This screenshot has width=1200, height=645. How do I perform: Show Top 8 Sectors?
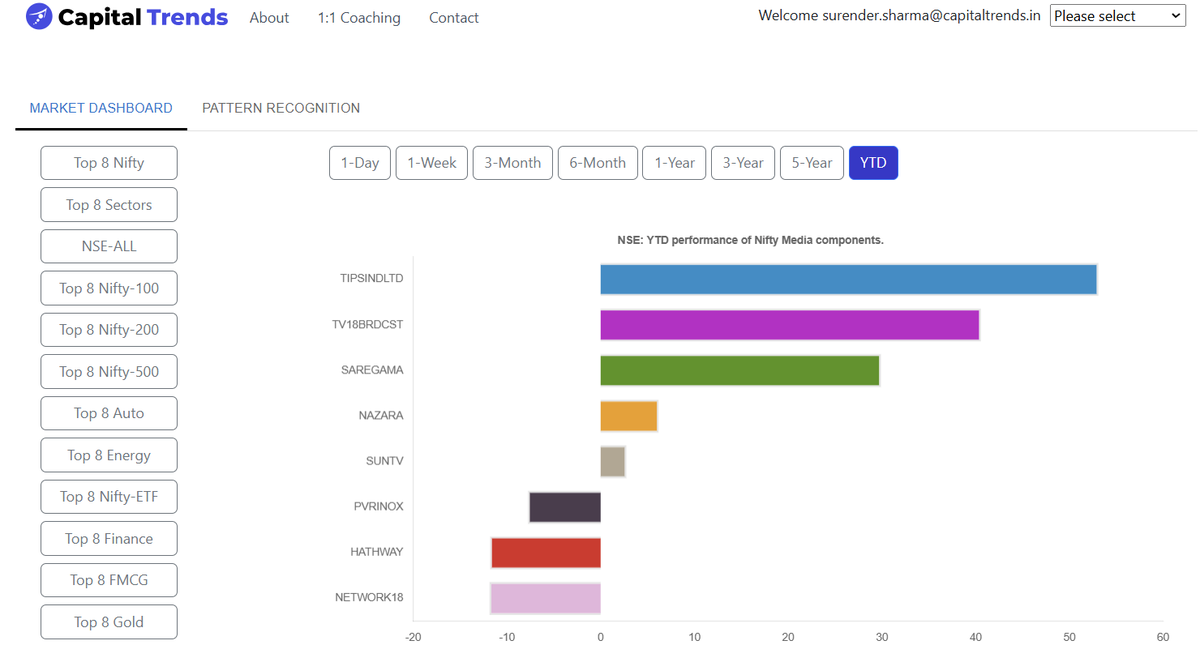[x=109, y=205]
